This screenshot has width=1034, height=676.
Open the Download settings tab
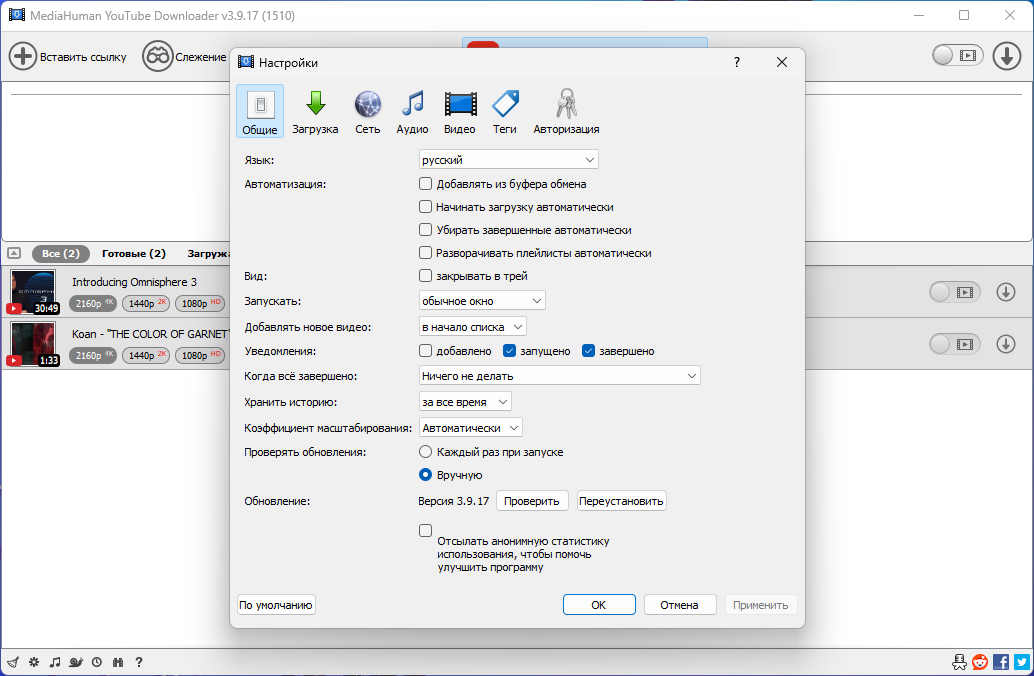pyautogui.click(x=315, y=111)
